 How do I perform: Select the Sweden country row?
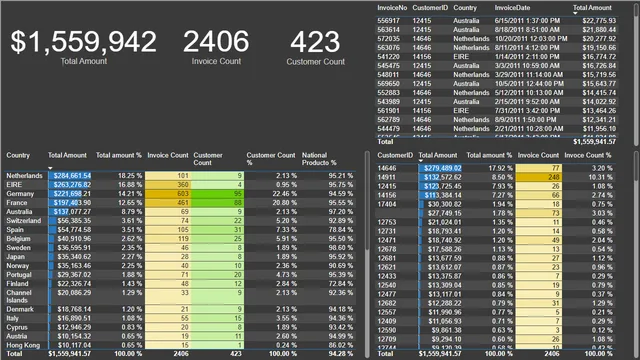click(x=180, y=247)
